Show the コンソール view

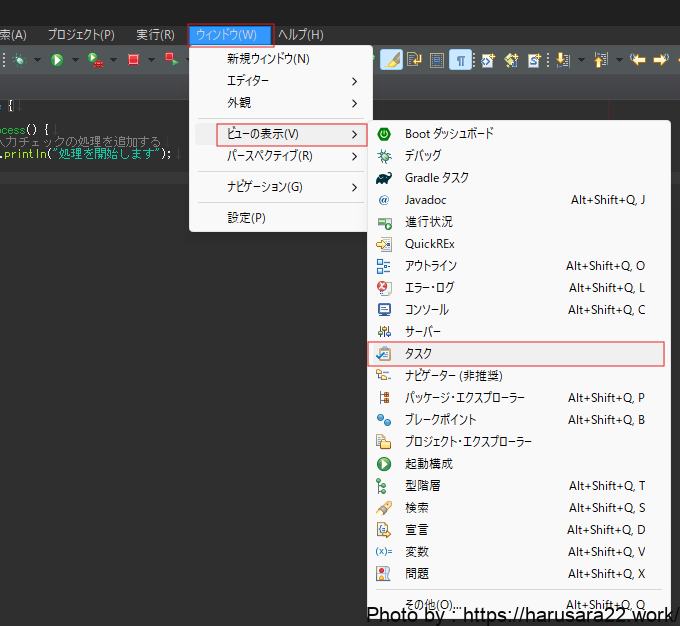click(x=426, y=310)
